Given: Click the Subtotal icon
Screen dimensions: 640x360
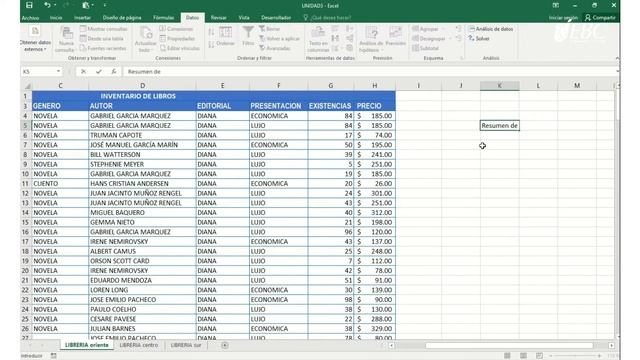Looking at the screenshot, I should pyautogui.click(x=425, y=48).
